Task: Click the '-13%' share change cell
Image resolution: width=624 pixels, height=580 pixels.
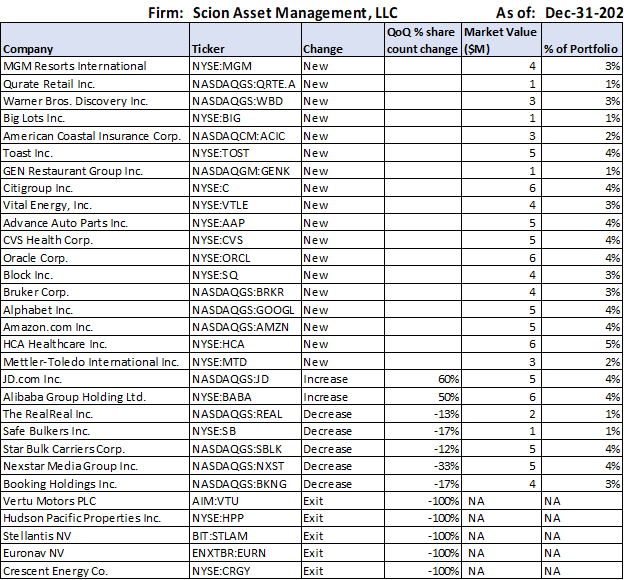Action: coord(423,414)
